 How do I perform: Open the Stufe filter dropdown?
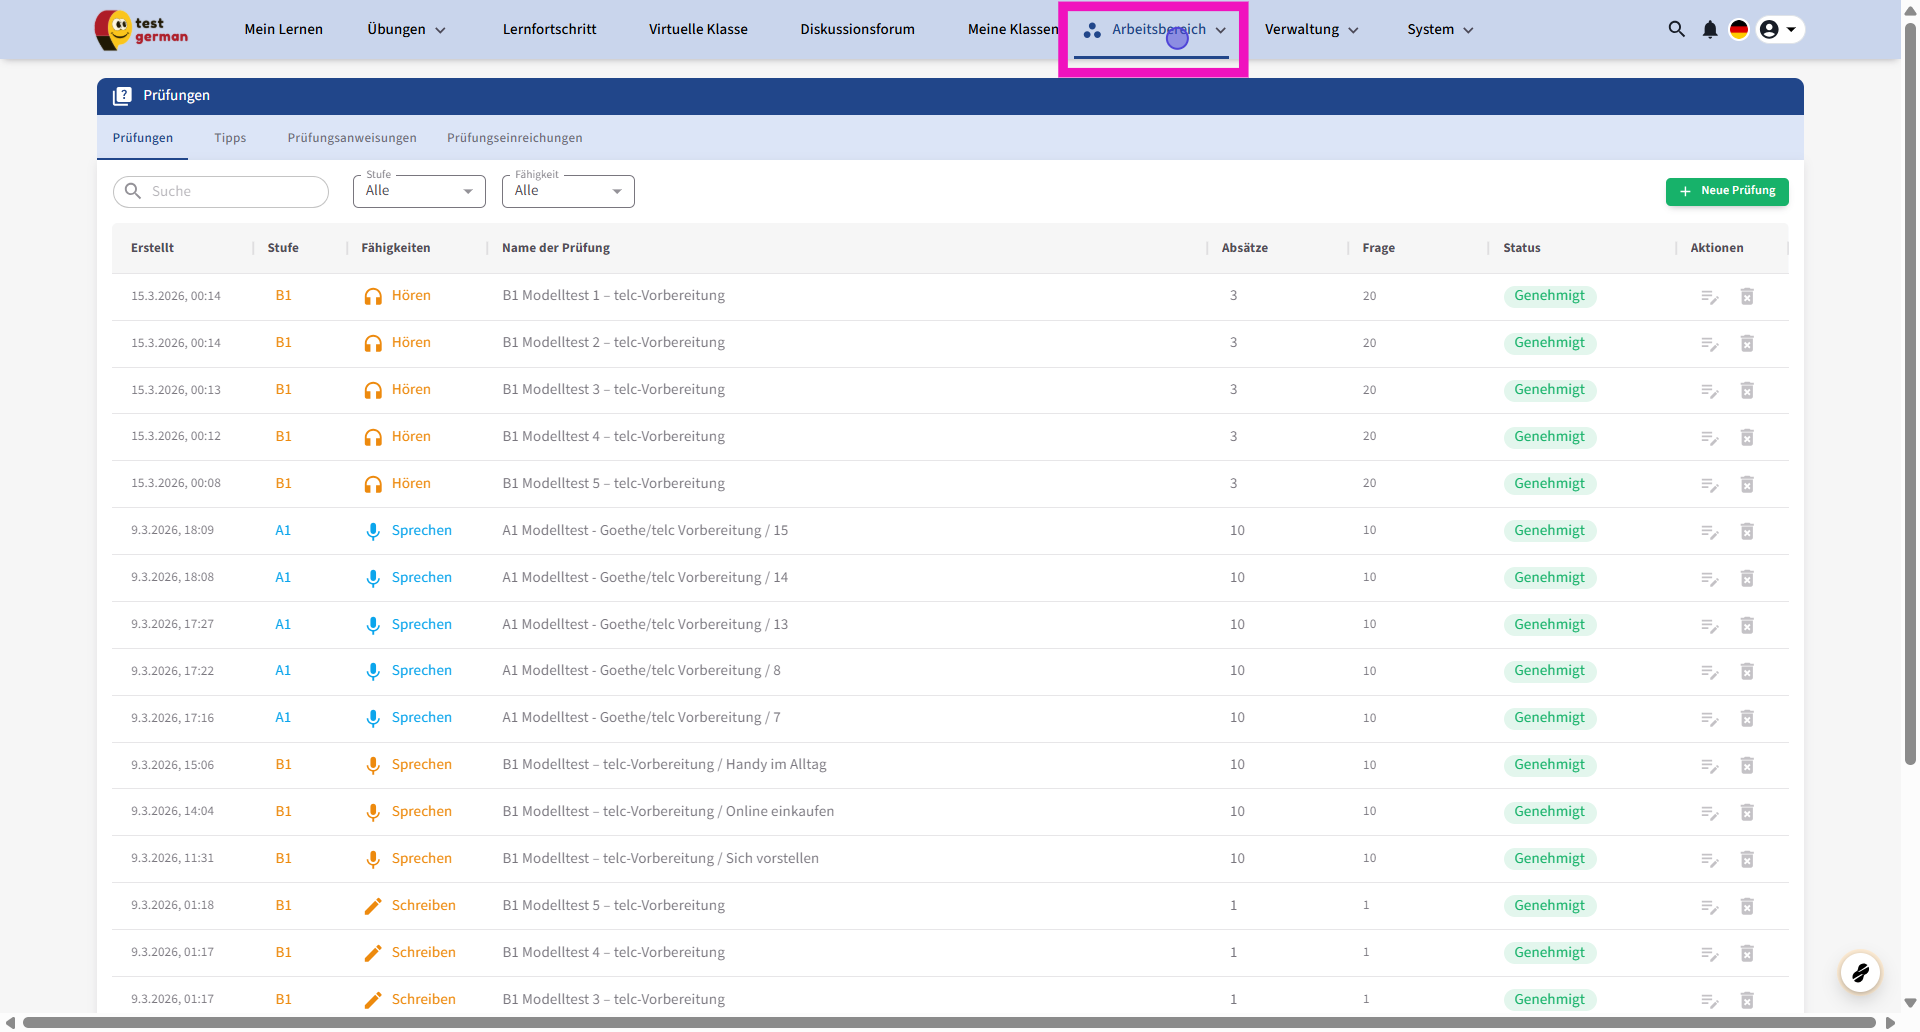[419, 191]
